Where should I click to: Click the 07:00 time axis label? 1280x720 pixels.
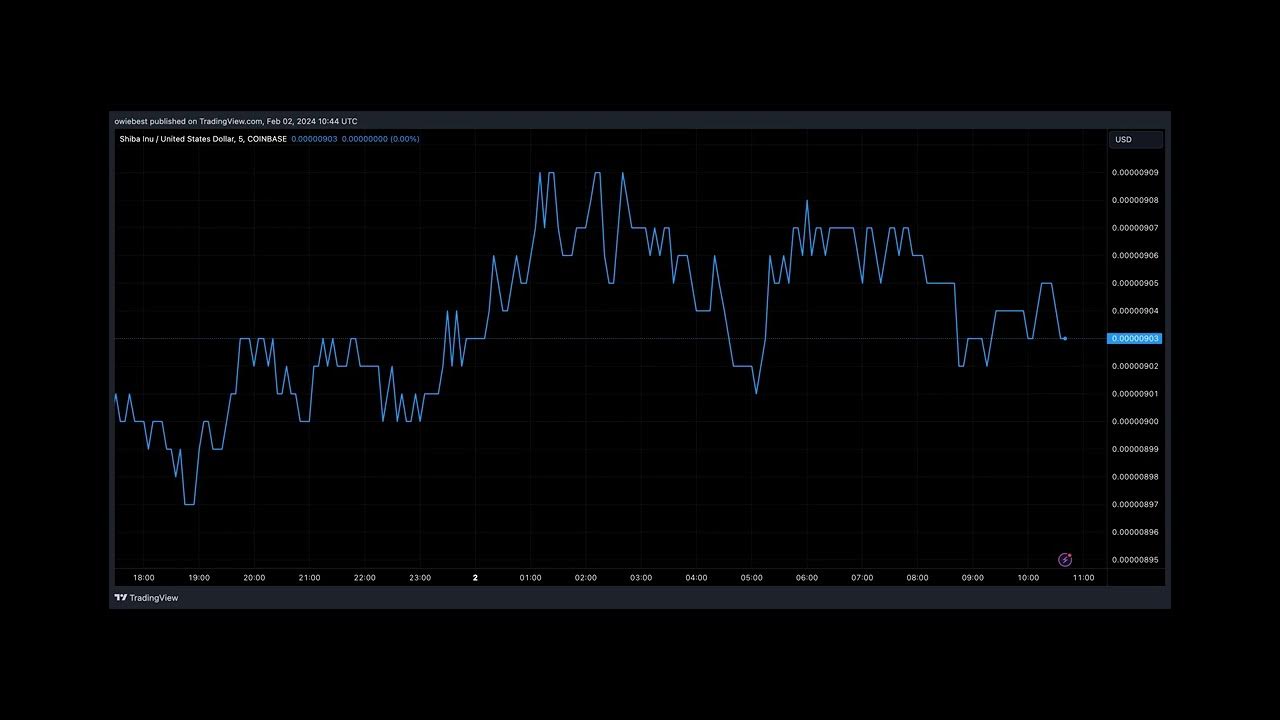coord(862,578)
